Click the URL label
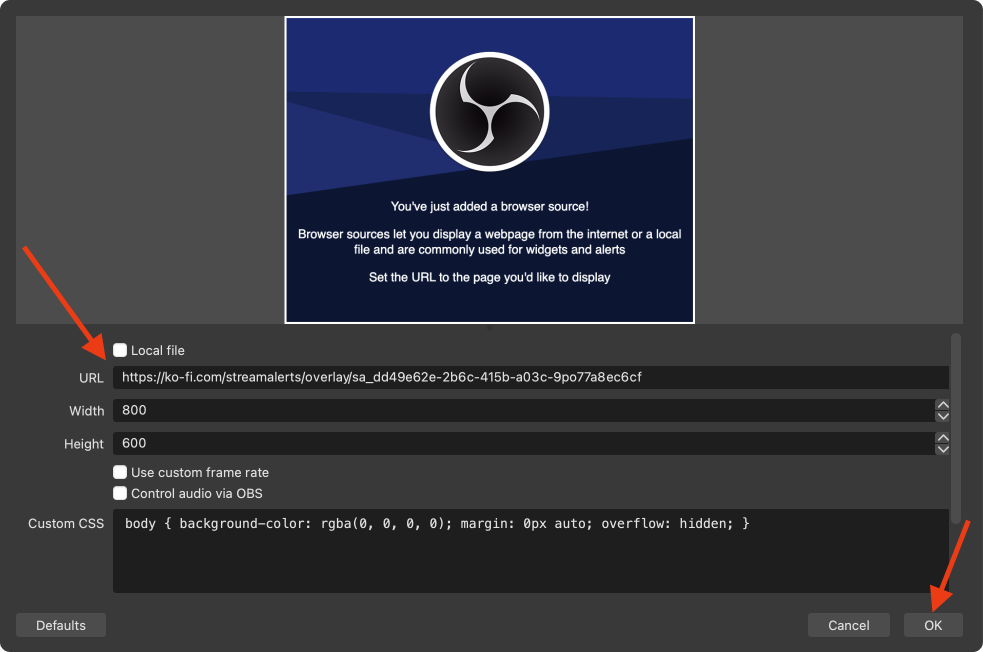Image resolution: width=983 pixels, height=652 pixels. (x=92, y=378)
